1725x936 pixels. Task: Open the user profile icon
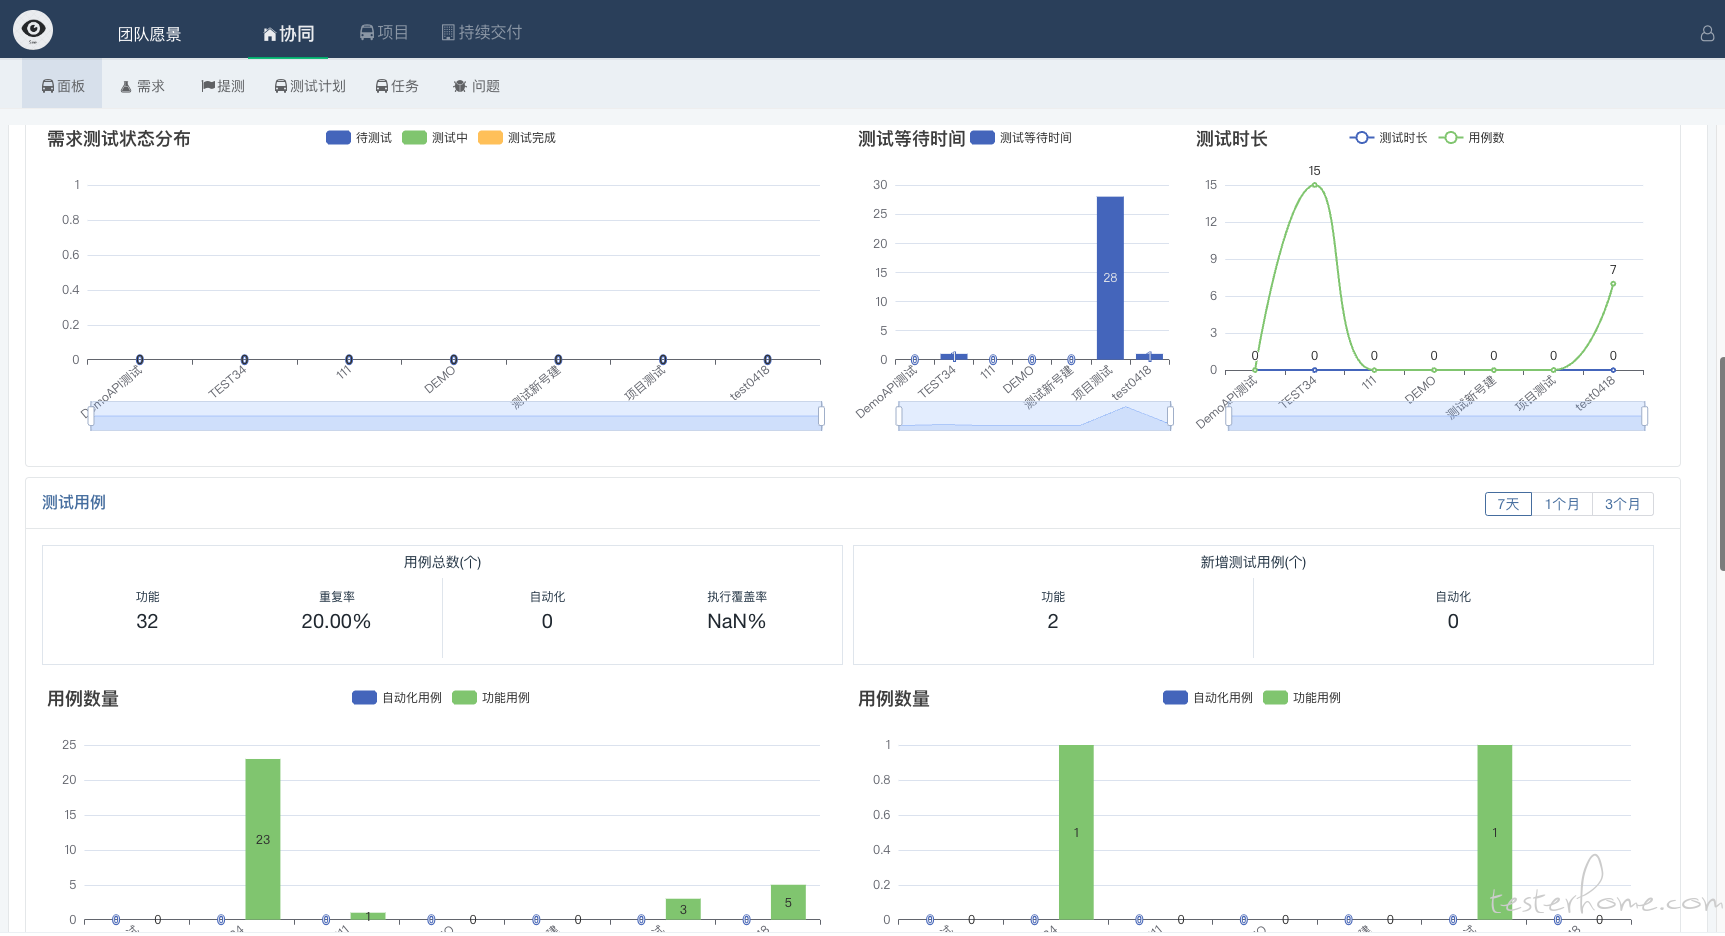click(1707, 33)
